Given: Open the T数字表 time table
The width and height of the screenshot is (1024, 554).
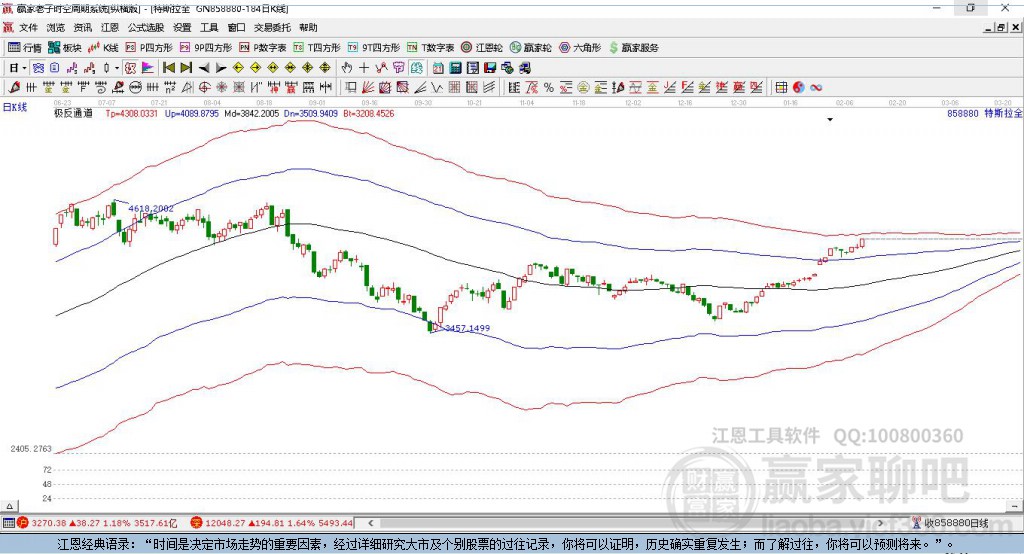Looking at the screenshot, I should (430, 48).
